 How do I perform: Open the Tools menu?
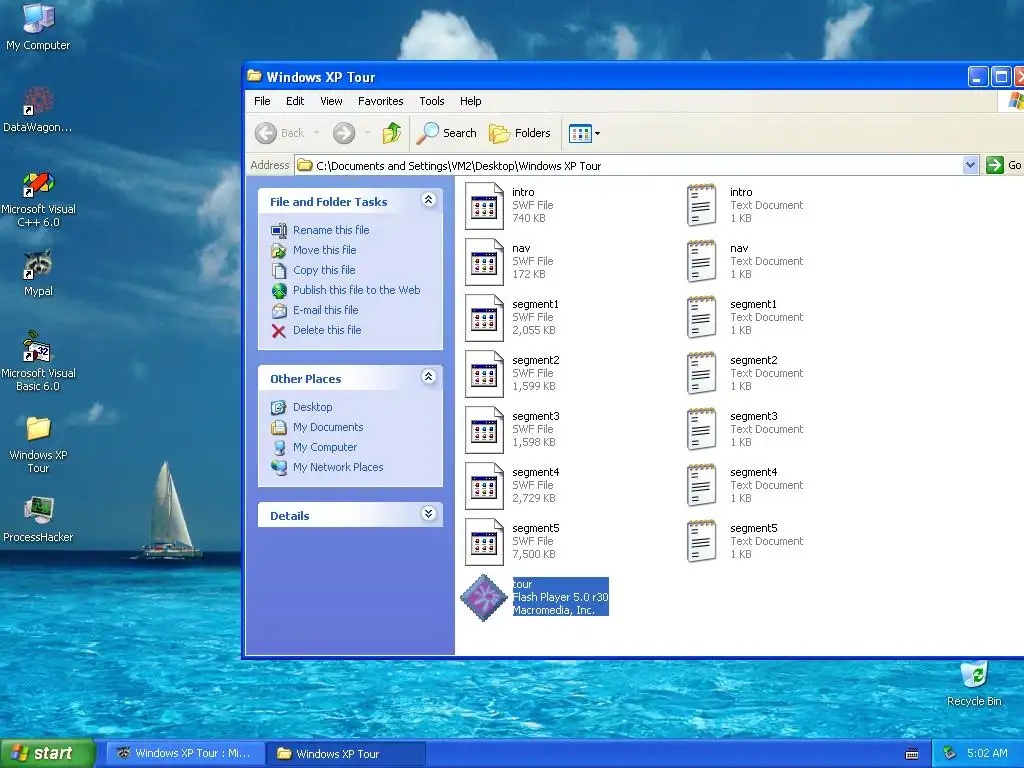point(432,101)
